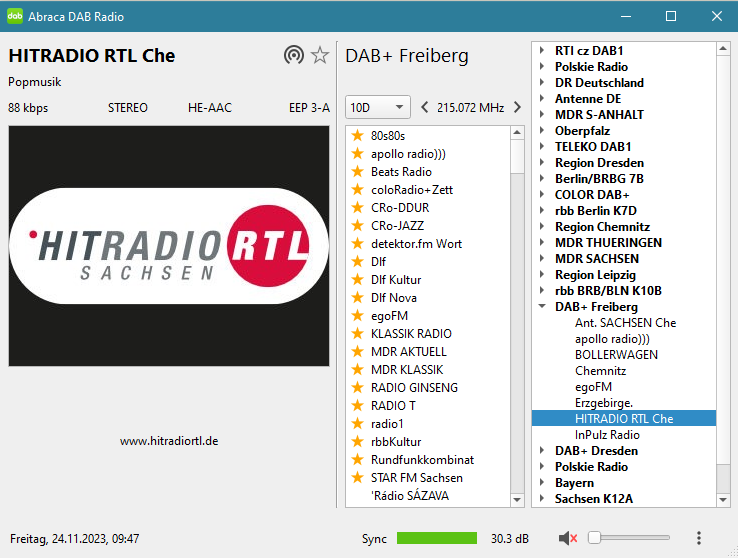Click the volume slider handle
The width and height of the screenshot is (738, 558).
click(x=594, y=538)
